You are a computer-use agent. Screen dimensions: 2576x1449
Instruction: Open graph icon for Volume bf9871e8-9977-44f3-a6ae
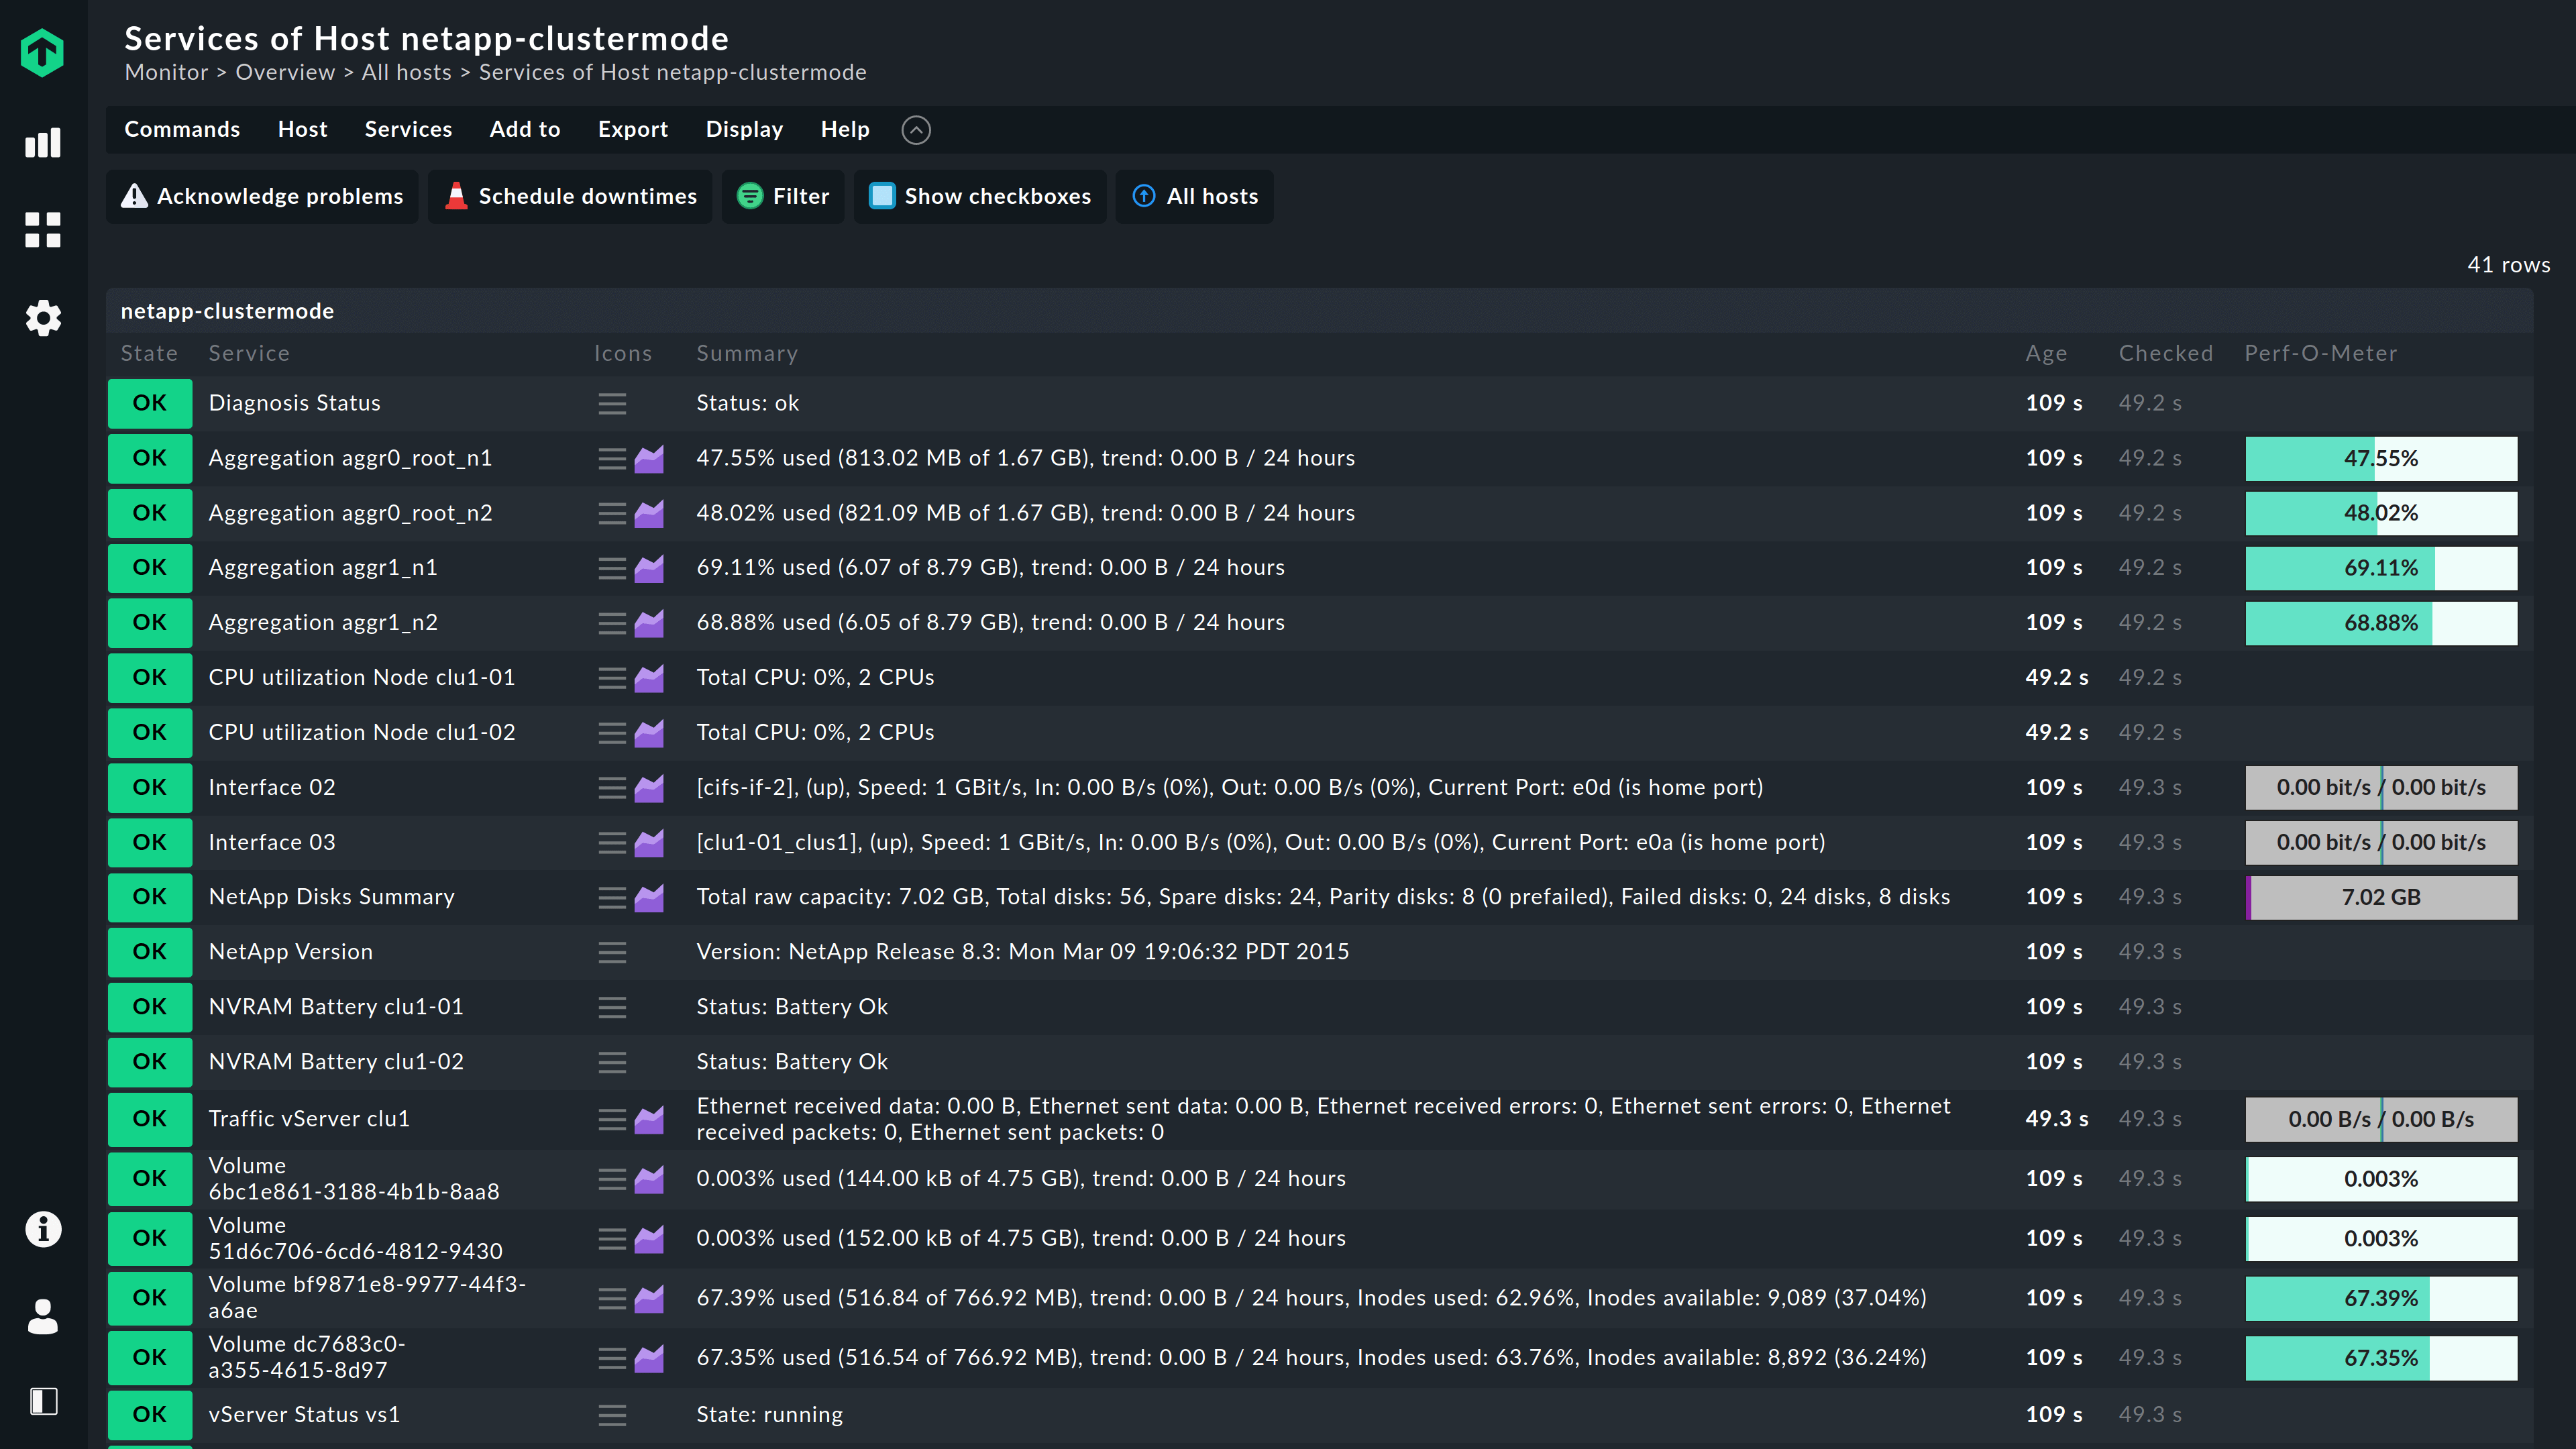click(x=649, y=1298)
